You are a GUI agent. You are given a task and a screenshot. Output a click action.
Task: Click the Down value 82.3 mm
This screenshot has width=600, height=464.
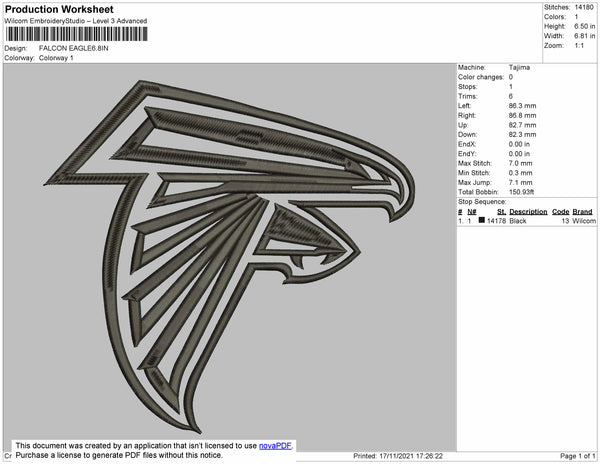click(522, 135)
